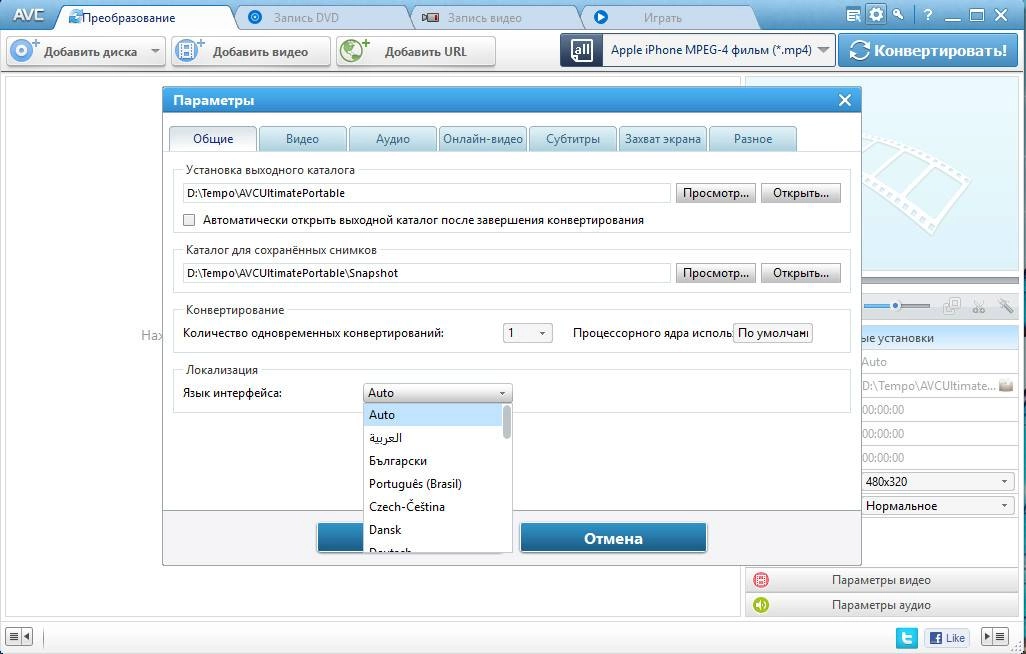
Task: Click the question mark help icon
Action: click(927, 15)
